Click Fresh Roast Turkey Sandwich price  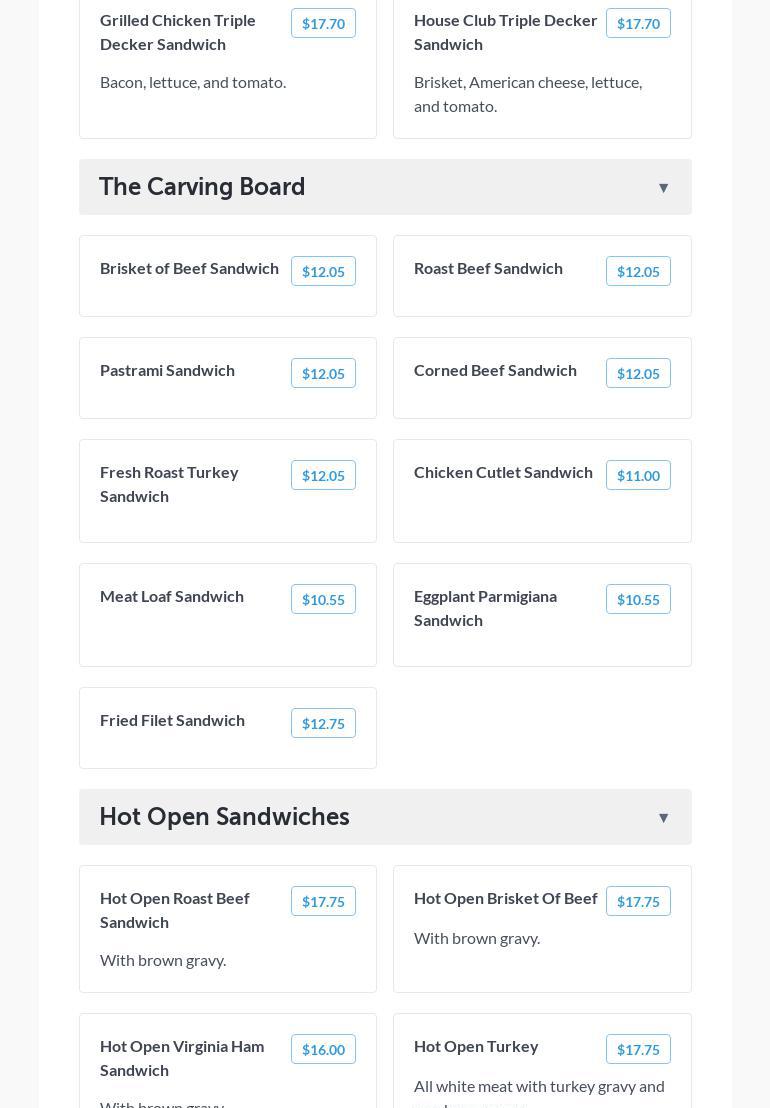pos(323,476)
